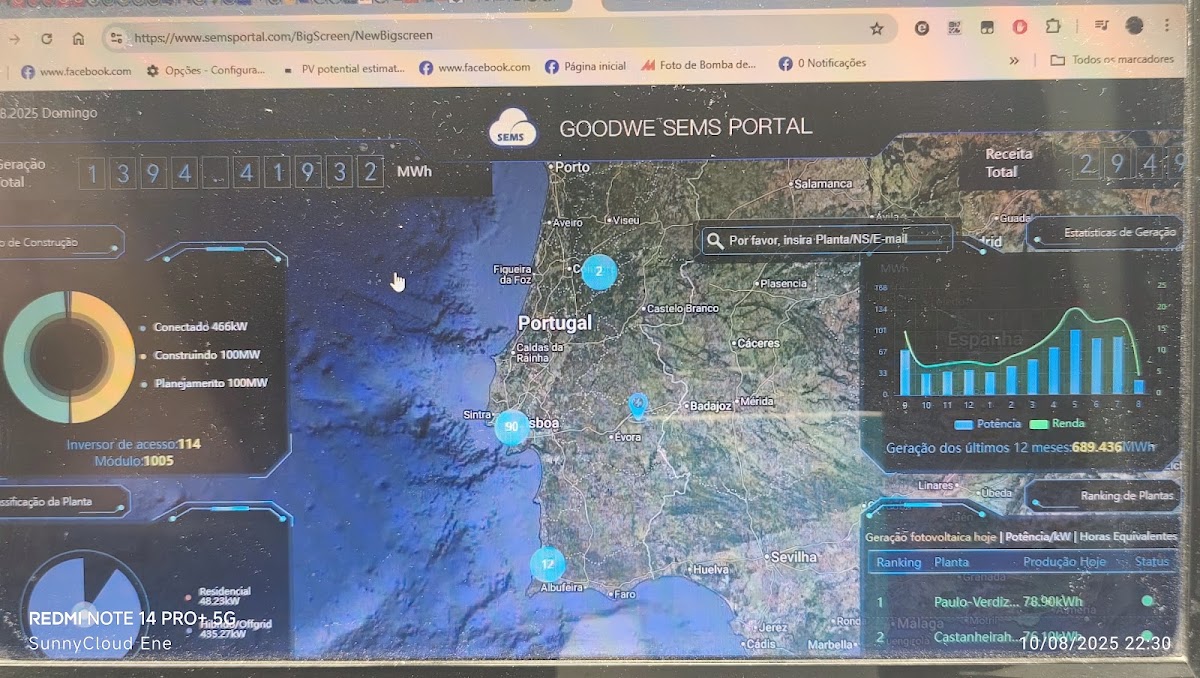Click the yellow donut chart segment
Viewport: 1200px width, 678px height.
120,355
